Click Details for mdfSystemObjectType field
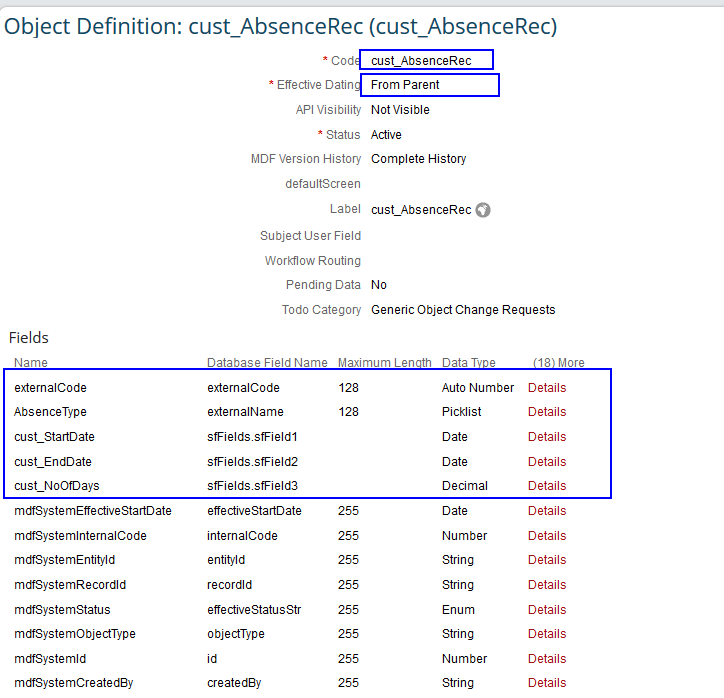 pos(547,634)
